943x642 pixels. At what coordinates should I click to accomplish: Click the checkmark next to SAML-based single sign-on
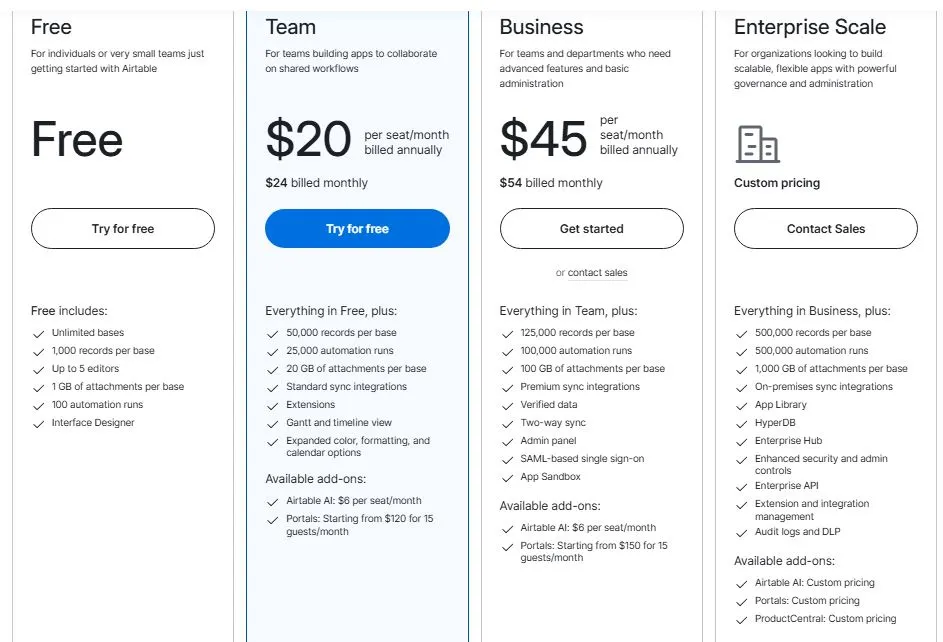coord(507,459)
